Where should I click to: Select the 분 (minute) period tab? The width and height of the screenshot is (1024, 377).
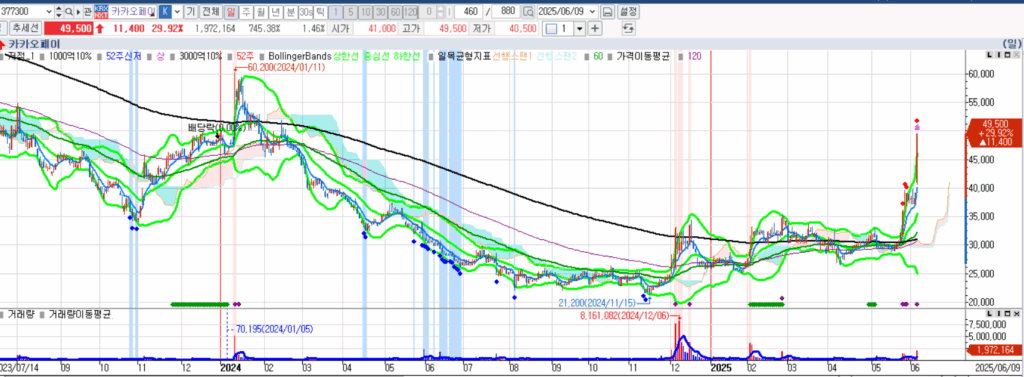click(x=290, y=12)
